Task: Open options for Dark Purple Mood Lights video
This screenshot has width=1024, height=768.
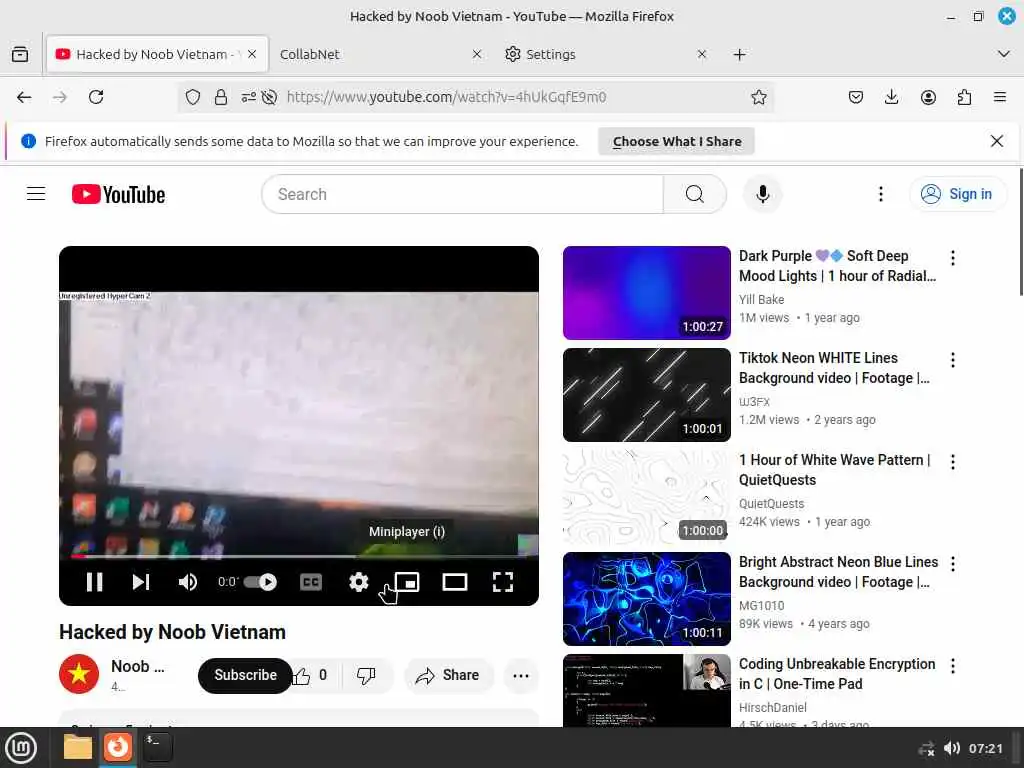Action: coord(953,258)
